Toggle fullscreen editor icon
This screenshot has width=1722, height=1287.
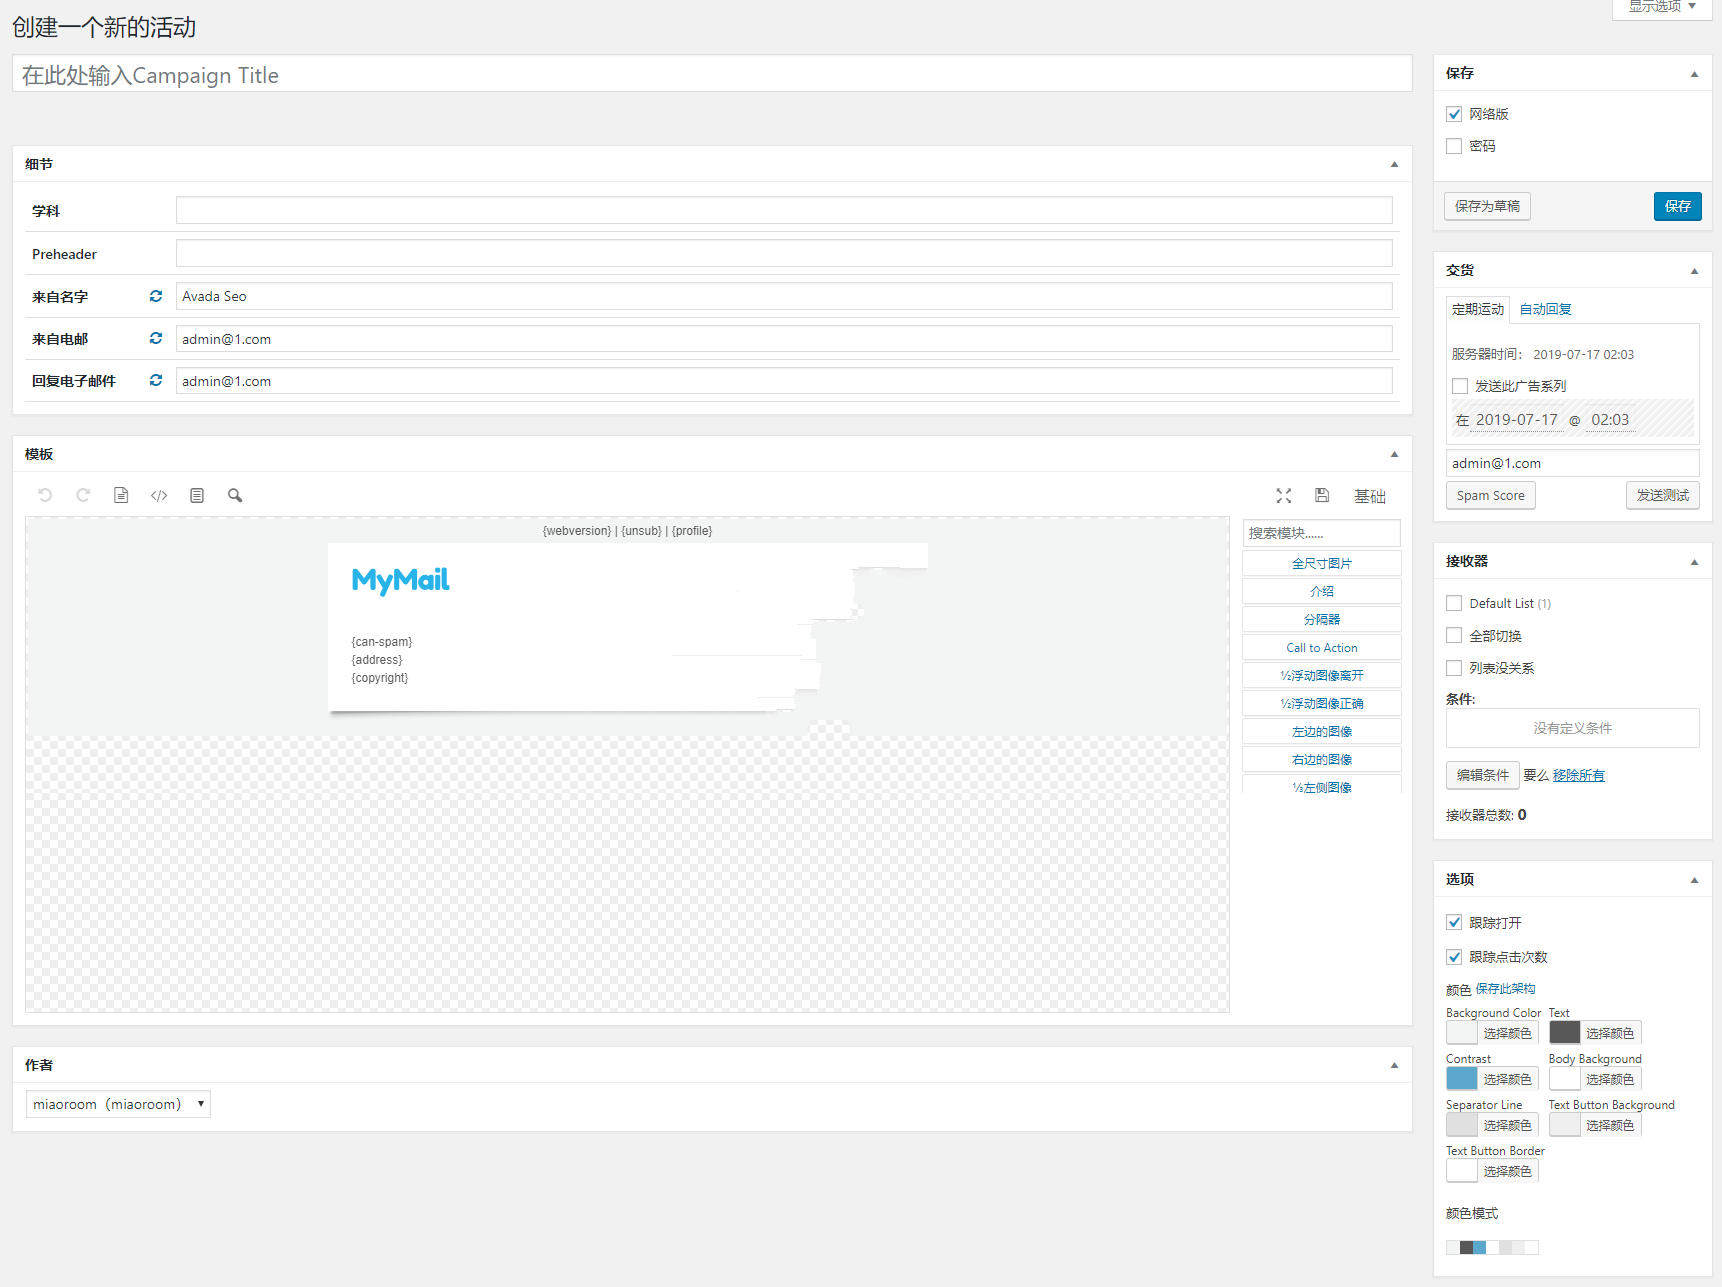pyautogui.click(x=1284, y=496)
